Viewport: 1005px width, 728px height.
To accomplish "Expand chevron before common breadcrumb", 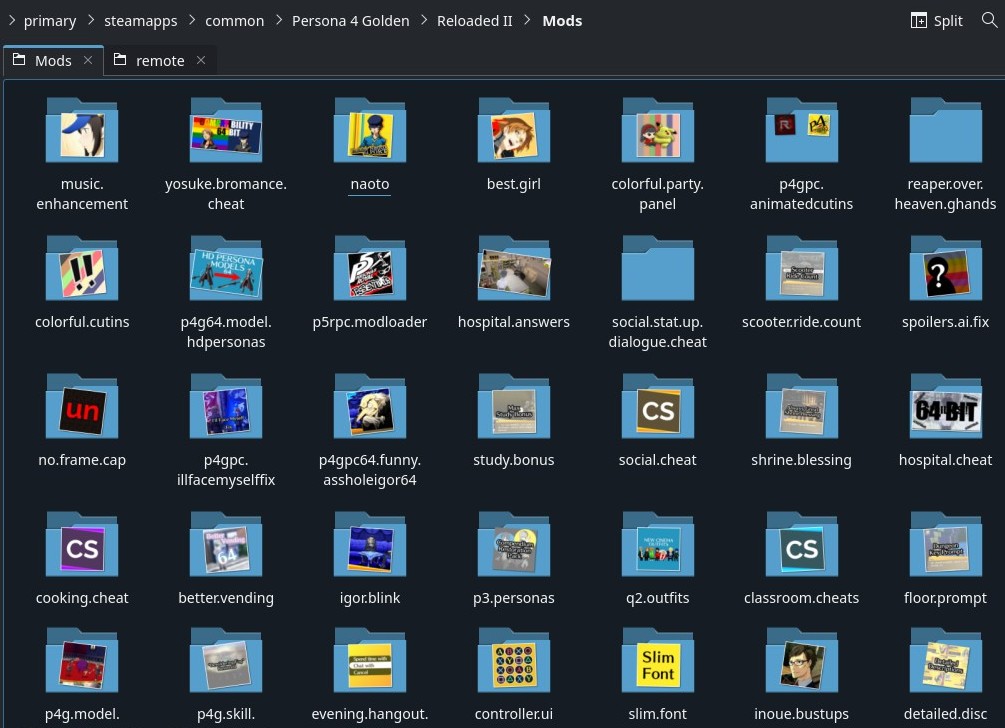I will tap(192, 20).
